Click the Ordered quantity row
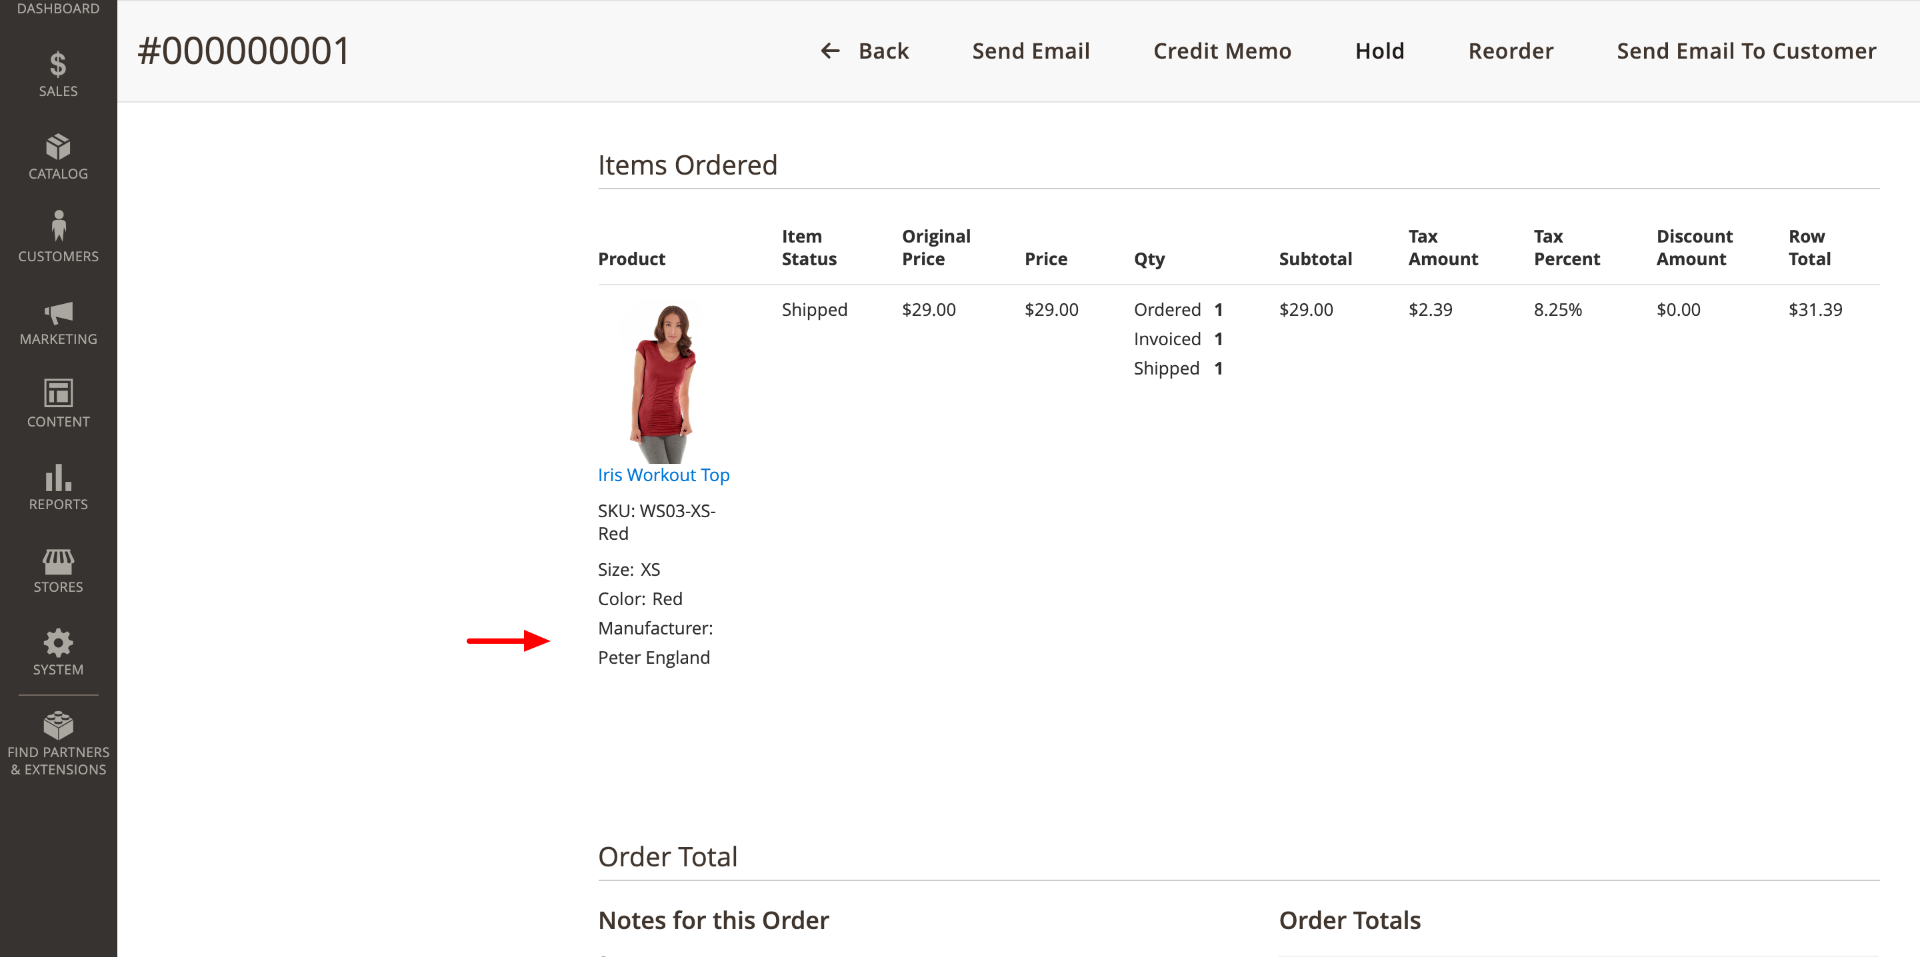 [x=1178, y=310]
